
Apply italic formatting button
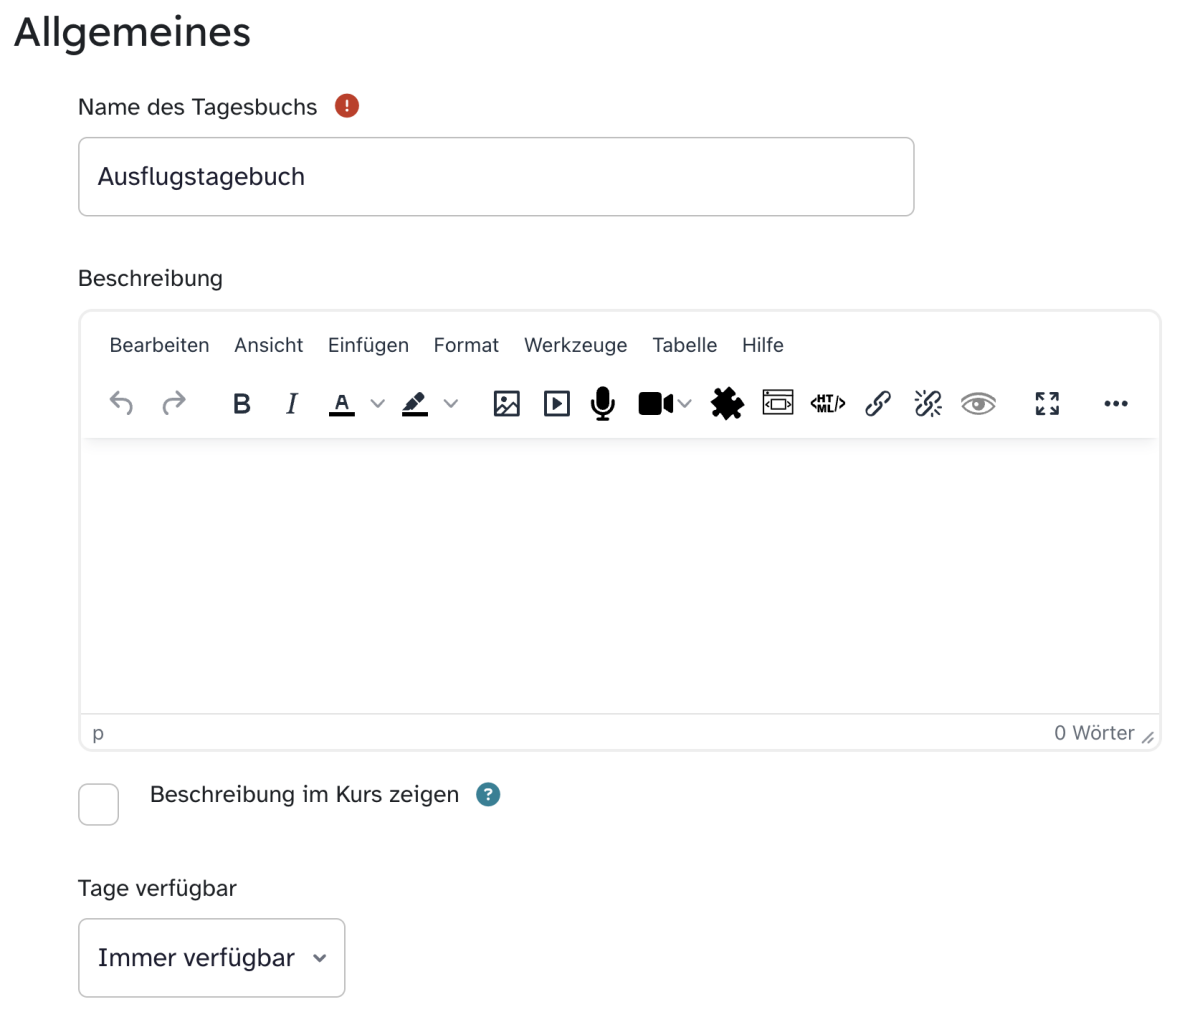pos(291,403)
